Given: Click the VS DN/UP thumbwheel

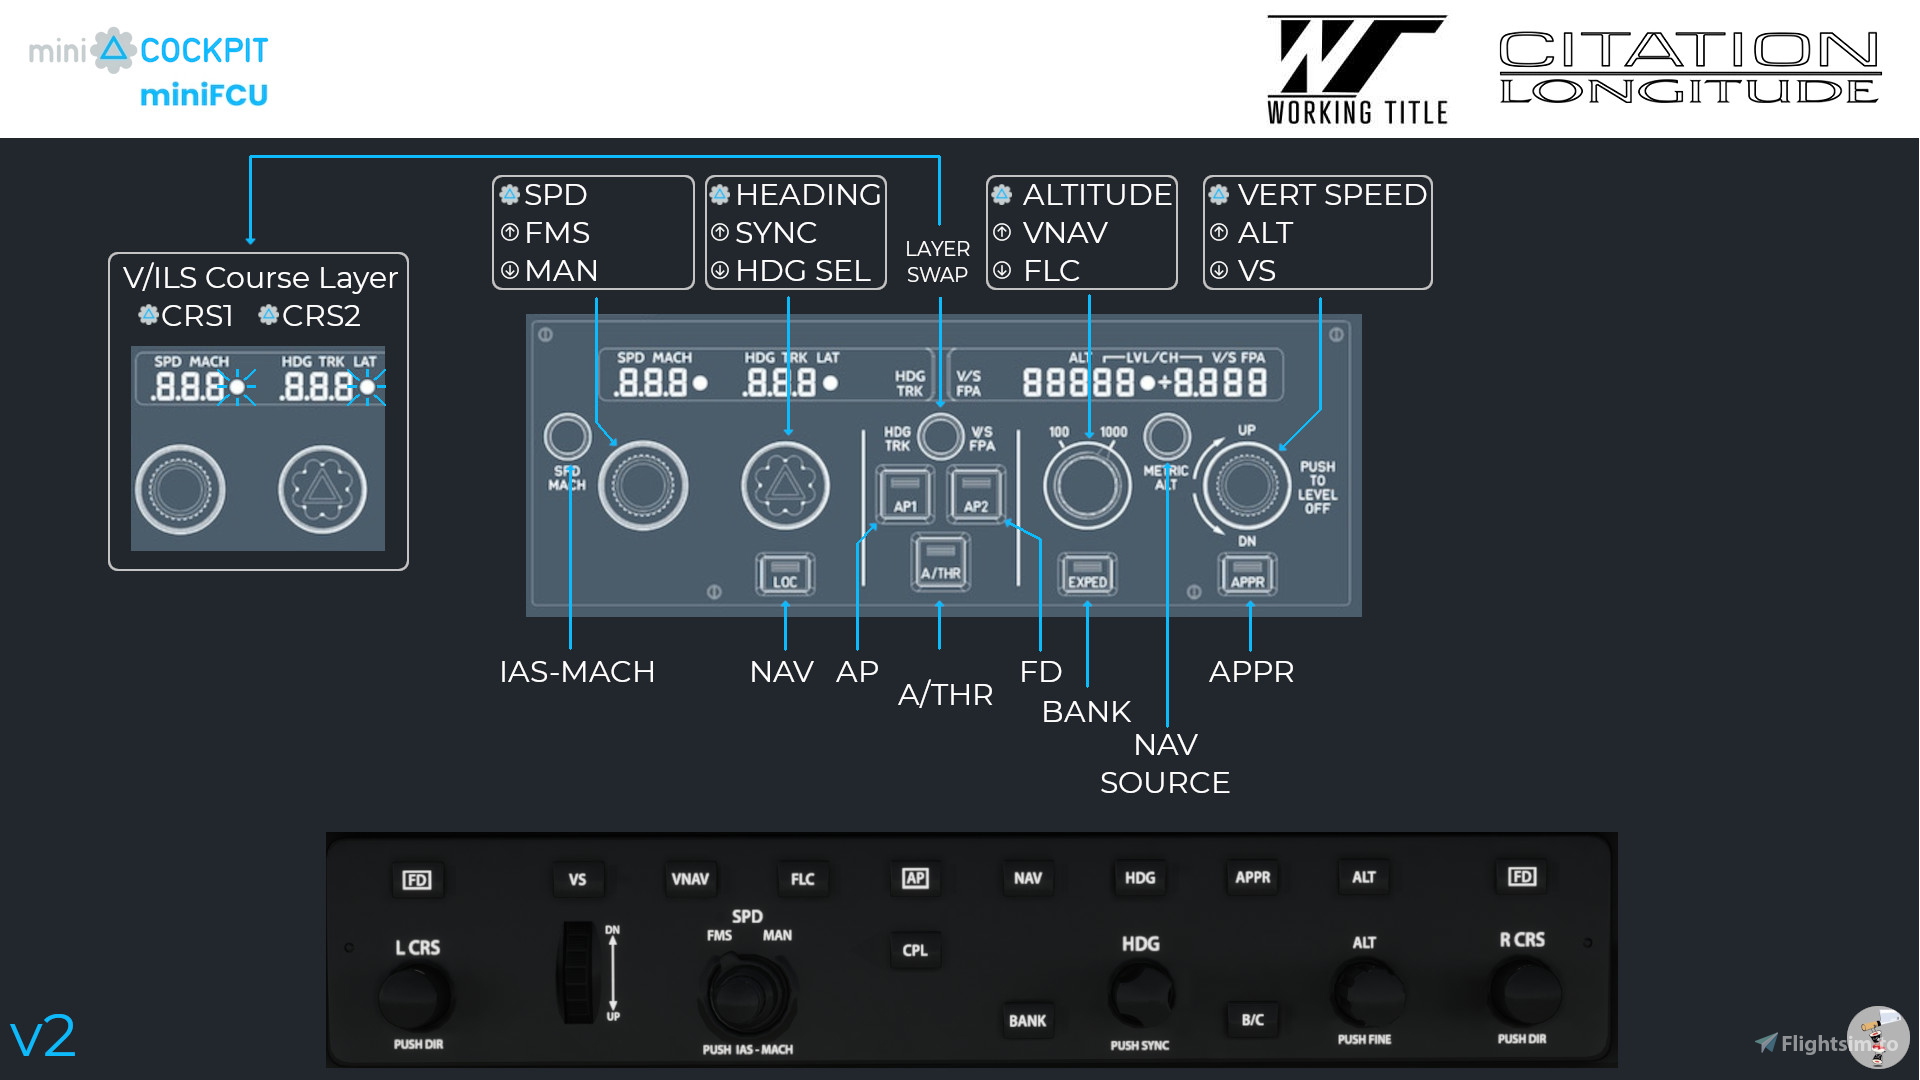Looking at the screenshot, I should pyautogui.click(x=578, y=972).
